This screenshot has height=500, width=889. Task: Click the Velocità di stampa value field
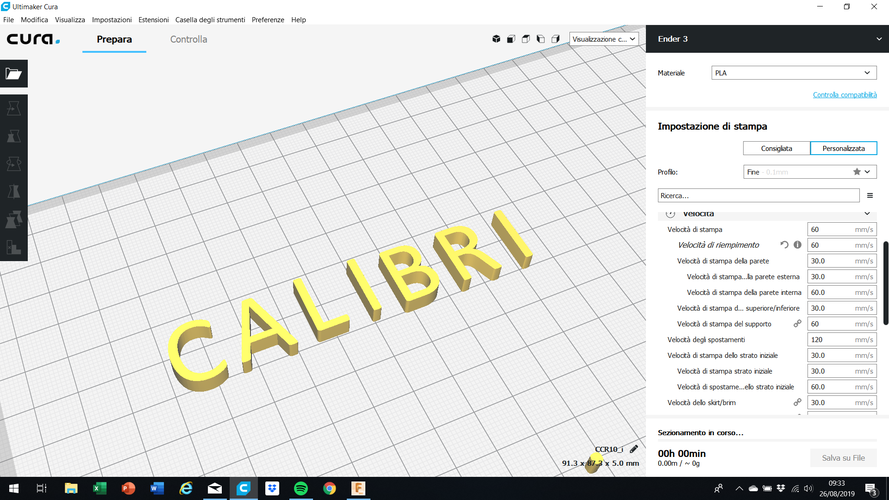click(841, 230)
